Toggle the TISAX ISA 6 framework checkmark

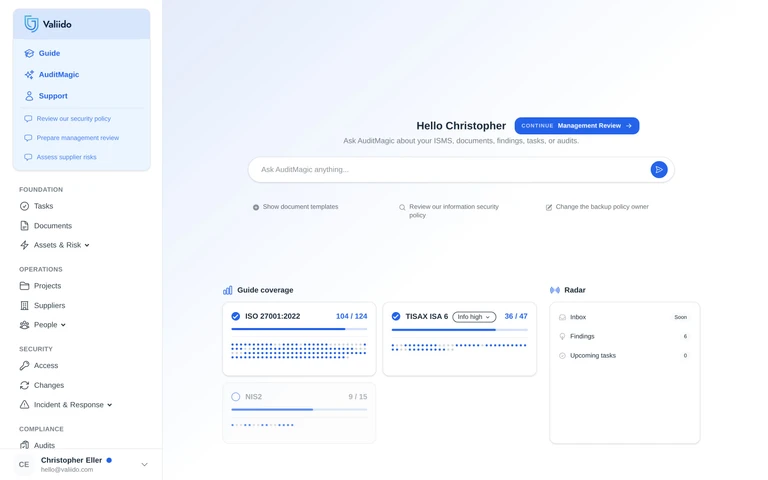[x=396, y=316]
